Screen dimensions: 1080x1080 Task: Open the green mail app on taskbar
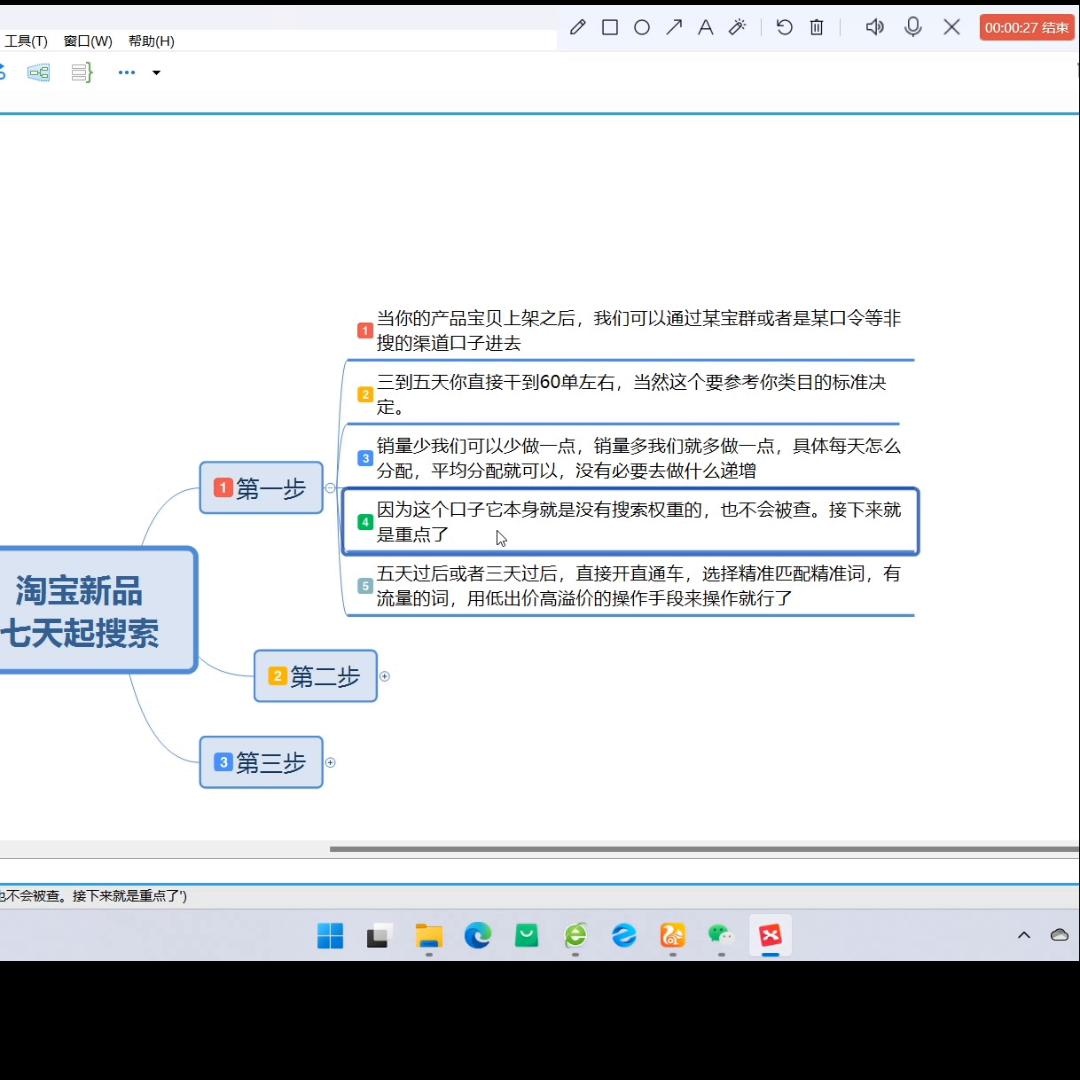click(x=526, y=935)
